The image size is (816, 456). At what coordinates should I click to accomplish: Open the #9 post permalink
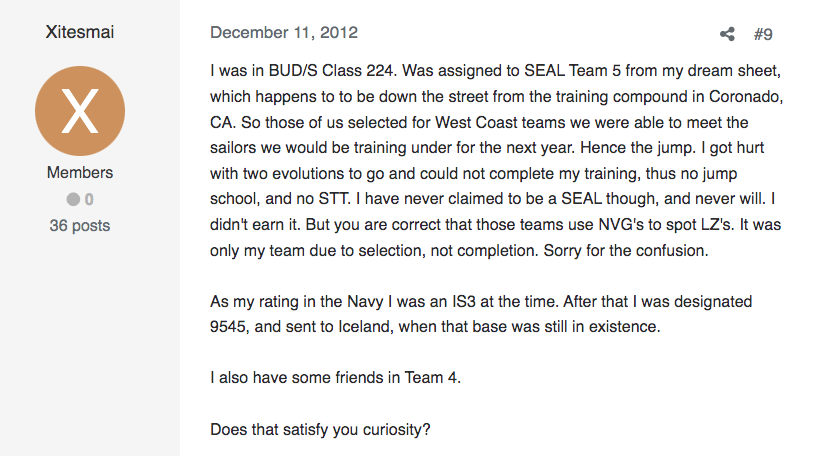tap(763, 34)
